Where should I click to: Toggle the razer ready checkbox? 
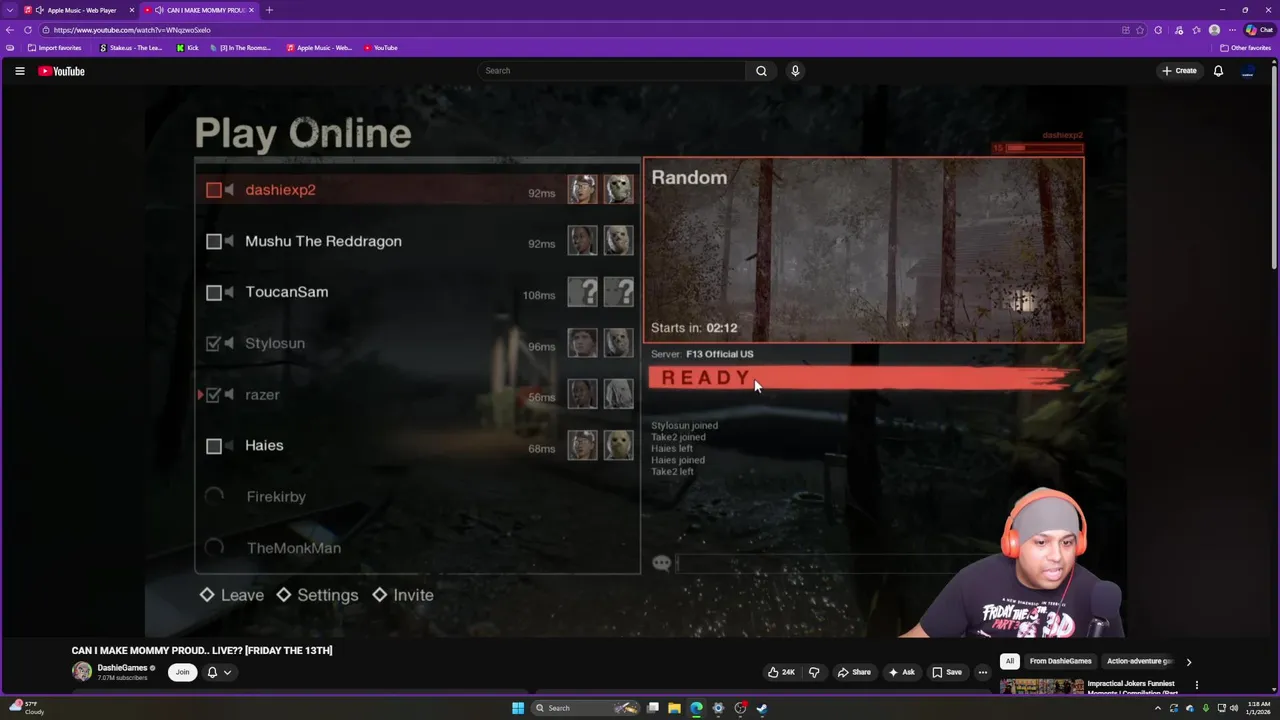pos(213,395)
